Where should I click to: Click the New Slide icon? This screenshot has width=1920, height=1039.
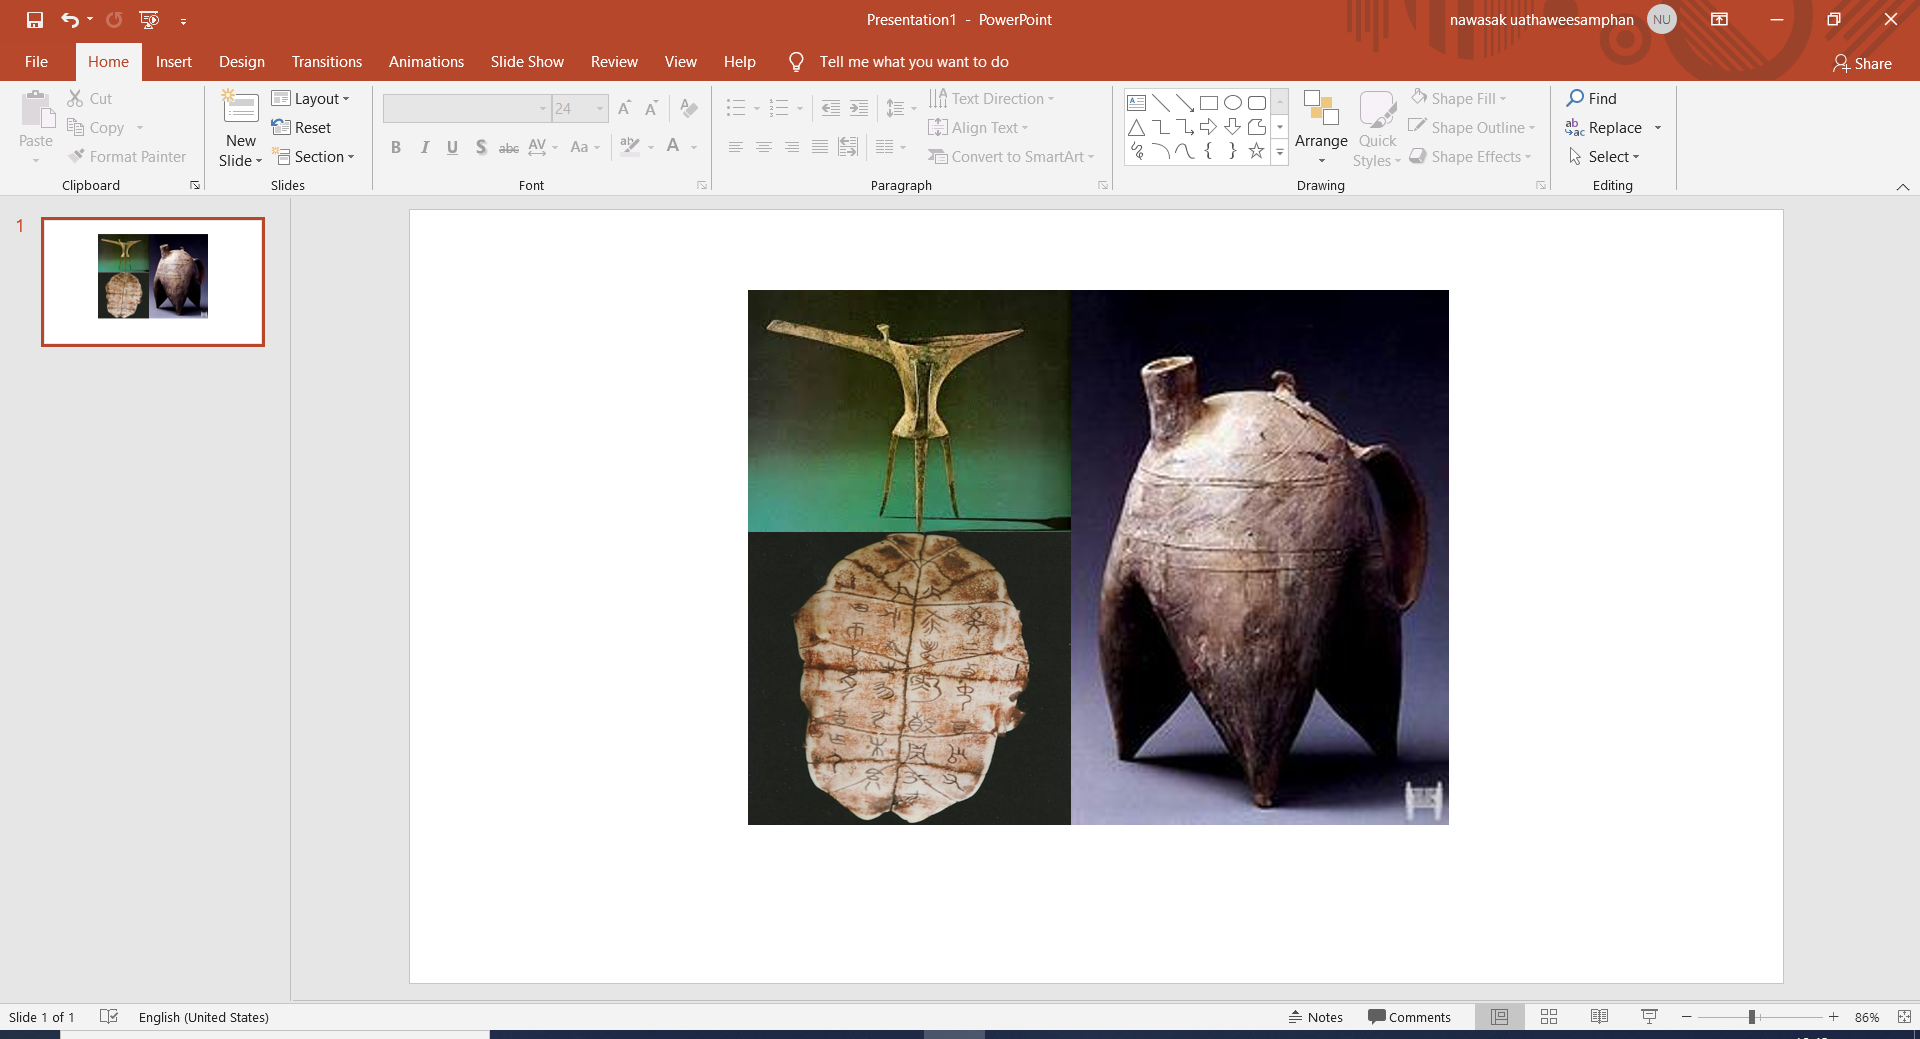pyautogui.click(x=240, y=108)
